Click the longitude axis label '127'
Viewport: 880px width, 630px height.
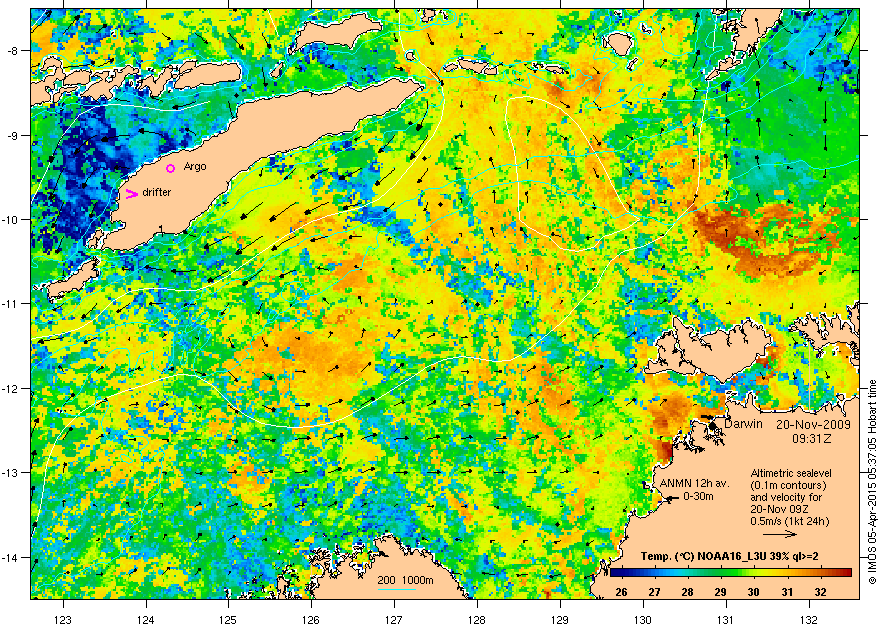point(394,620)
